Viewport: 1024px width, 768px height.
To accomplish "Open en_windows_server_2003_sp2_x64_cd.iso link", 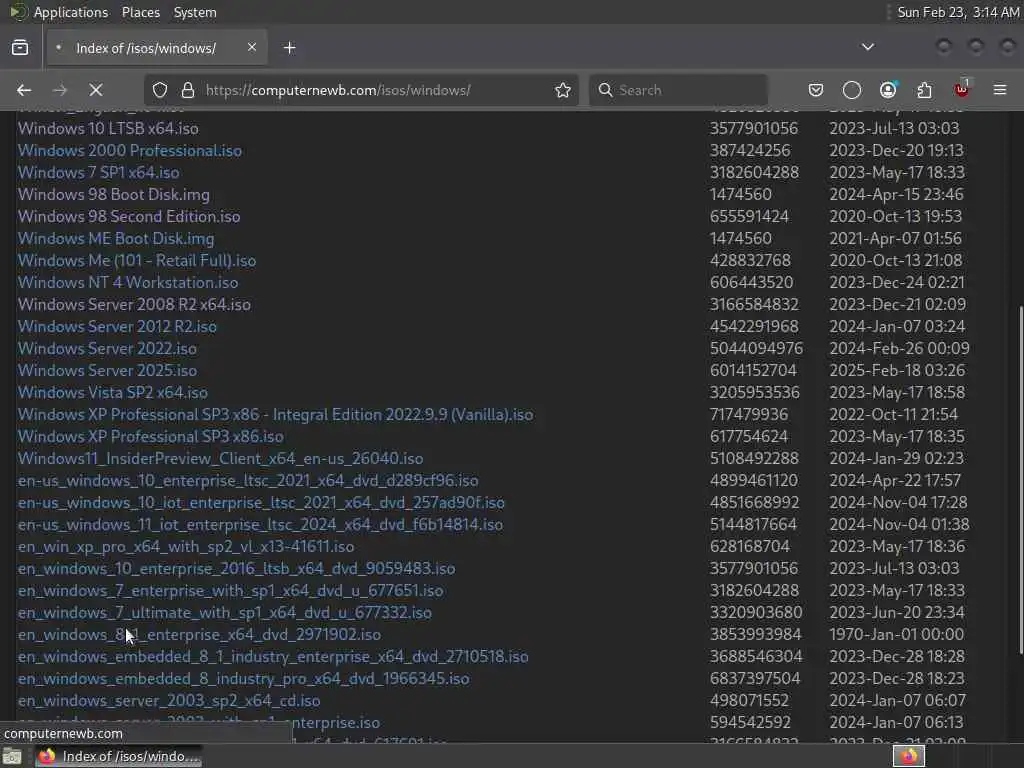I will pyautogui.click(x=169, y=701).
